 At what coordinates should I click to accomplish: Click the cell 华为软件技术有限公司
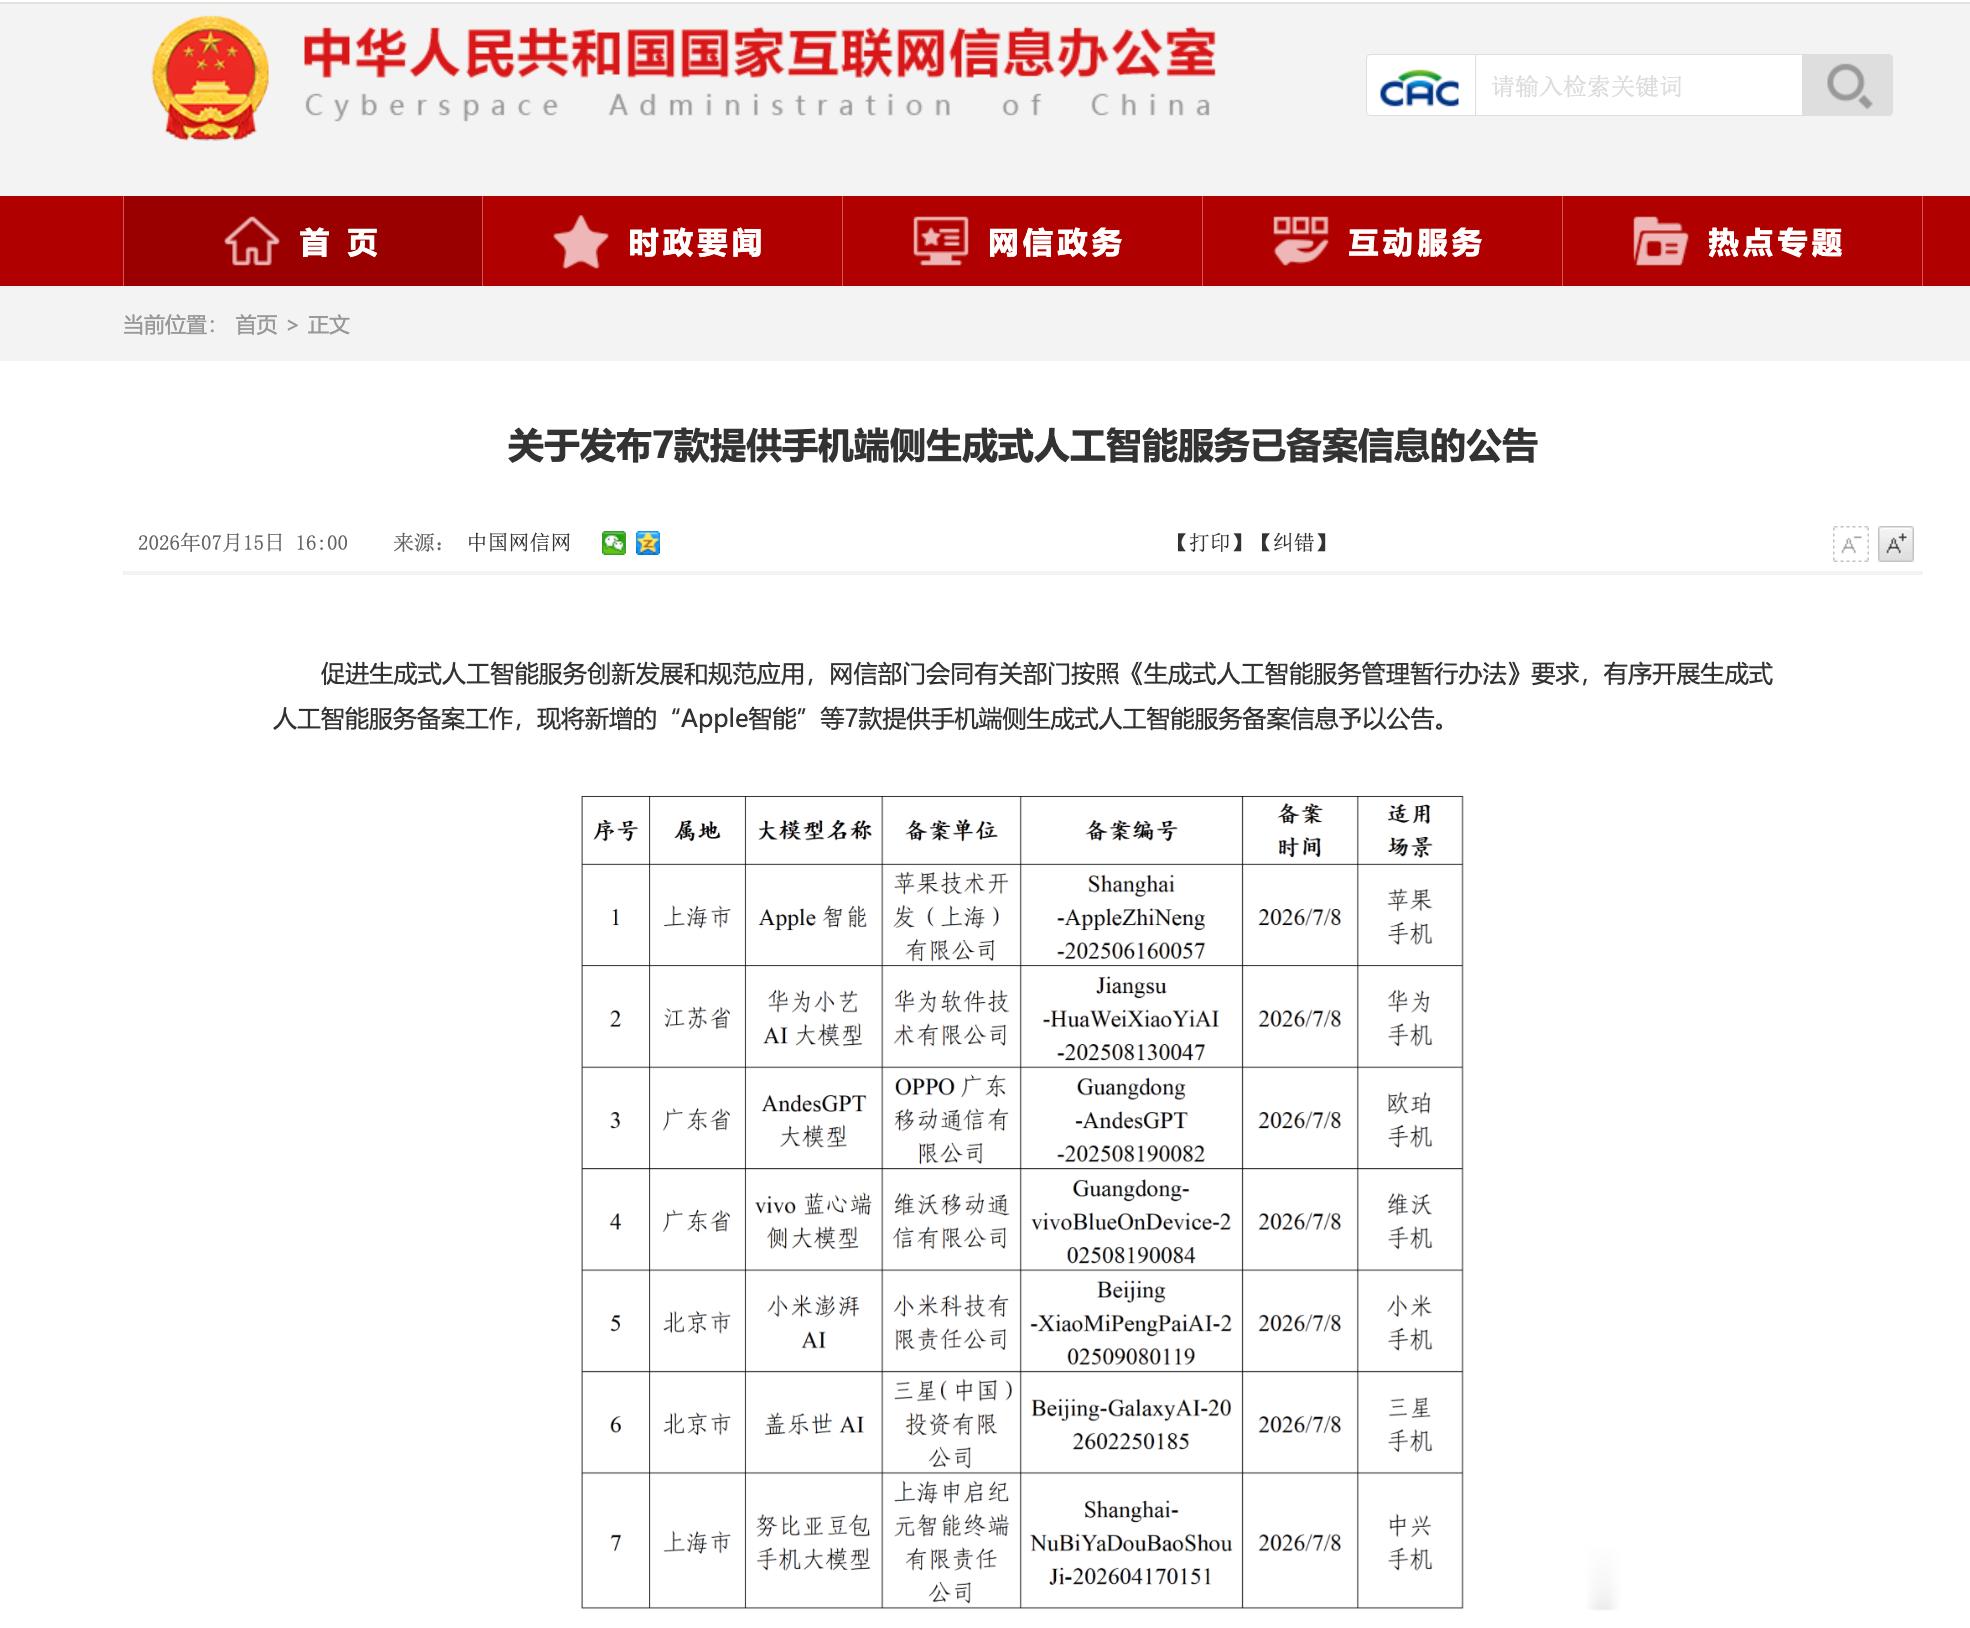[951, 1018]
